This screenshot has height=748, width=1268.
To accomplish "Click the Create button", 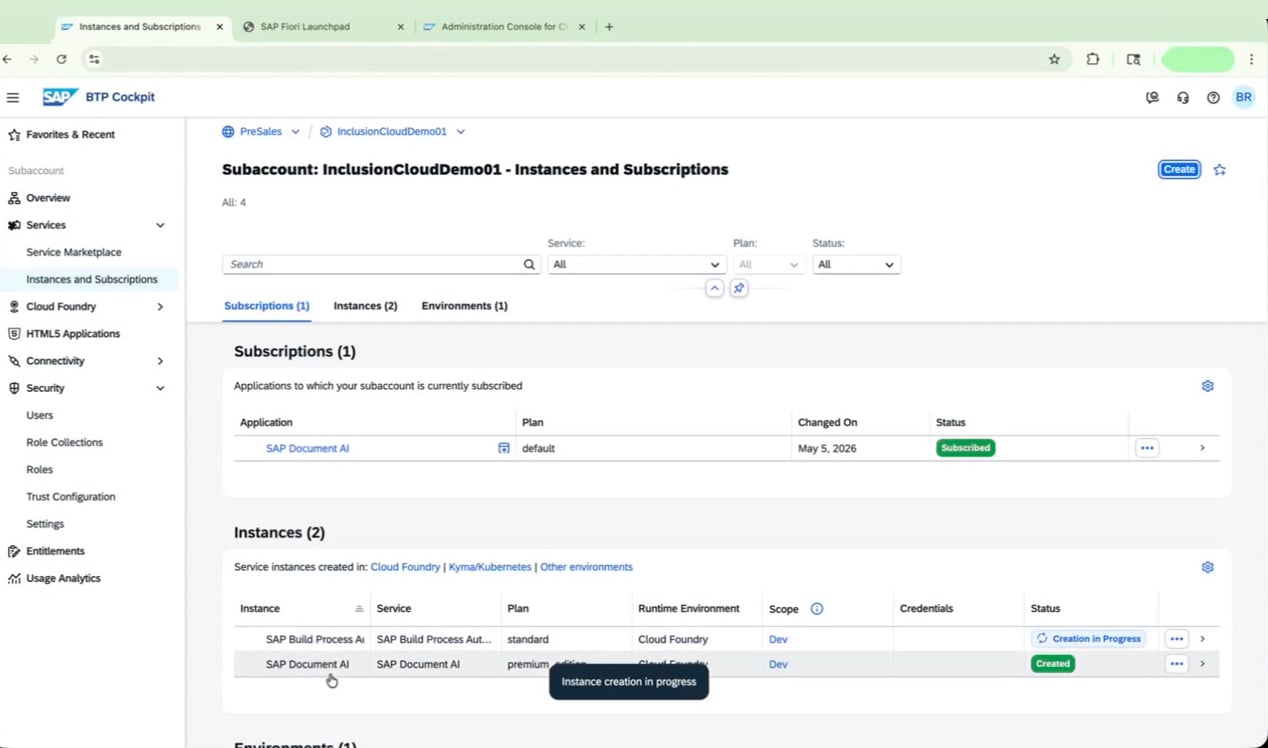I will click(x=1179, y=169).
